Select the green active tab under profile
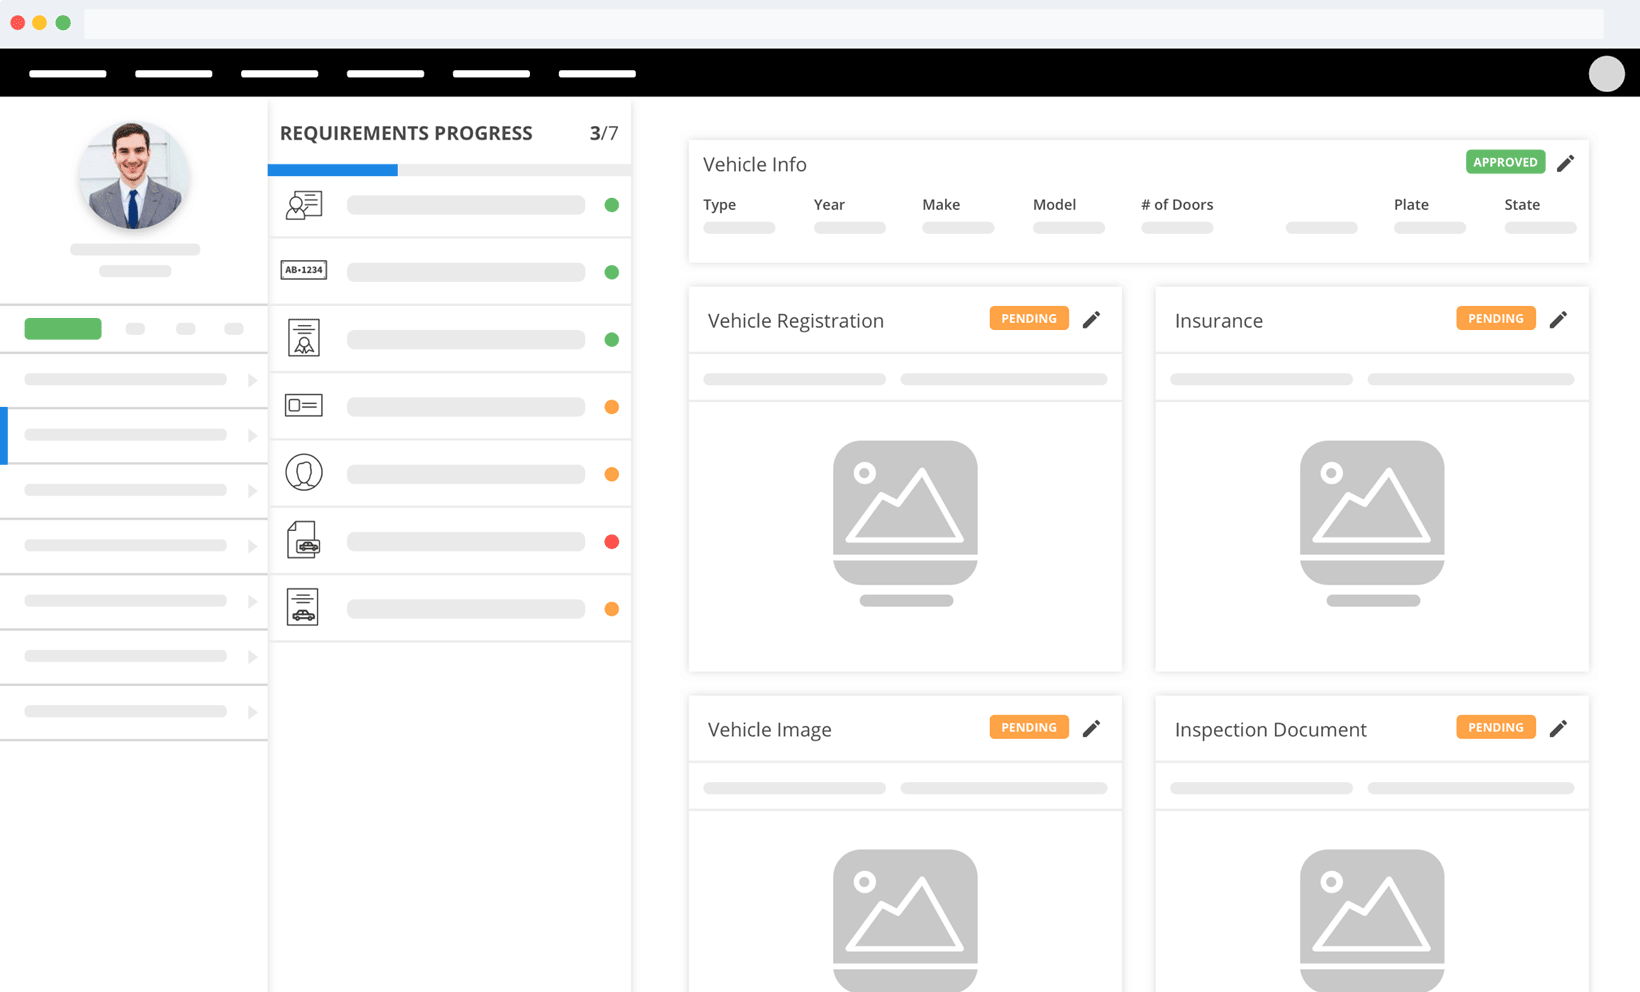Screen dimensions: 1640x992 (63, 328)
